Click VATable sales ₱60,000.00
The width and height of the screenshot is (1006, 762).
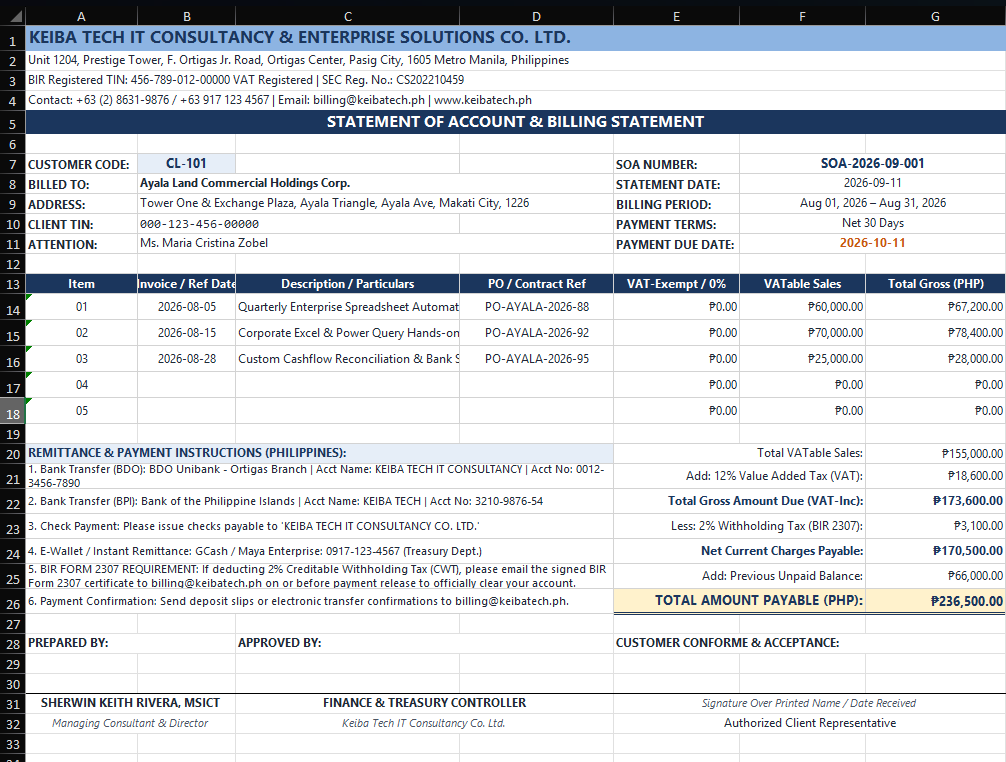[802, 307]
